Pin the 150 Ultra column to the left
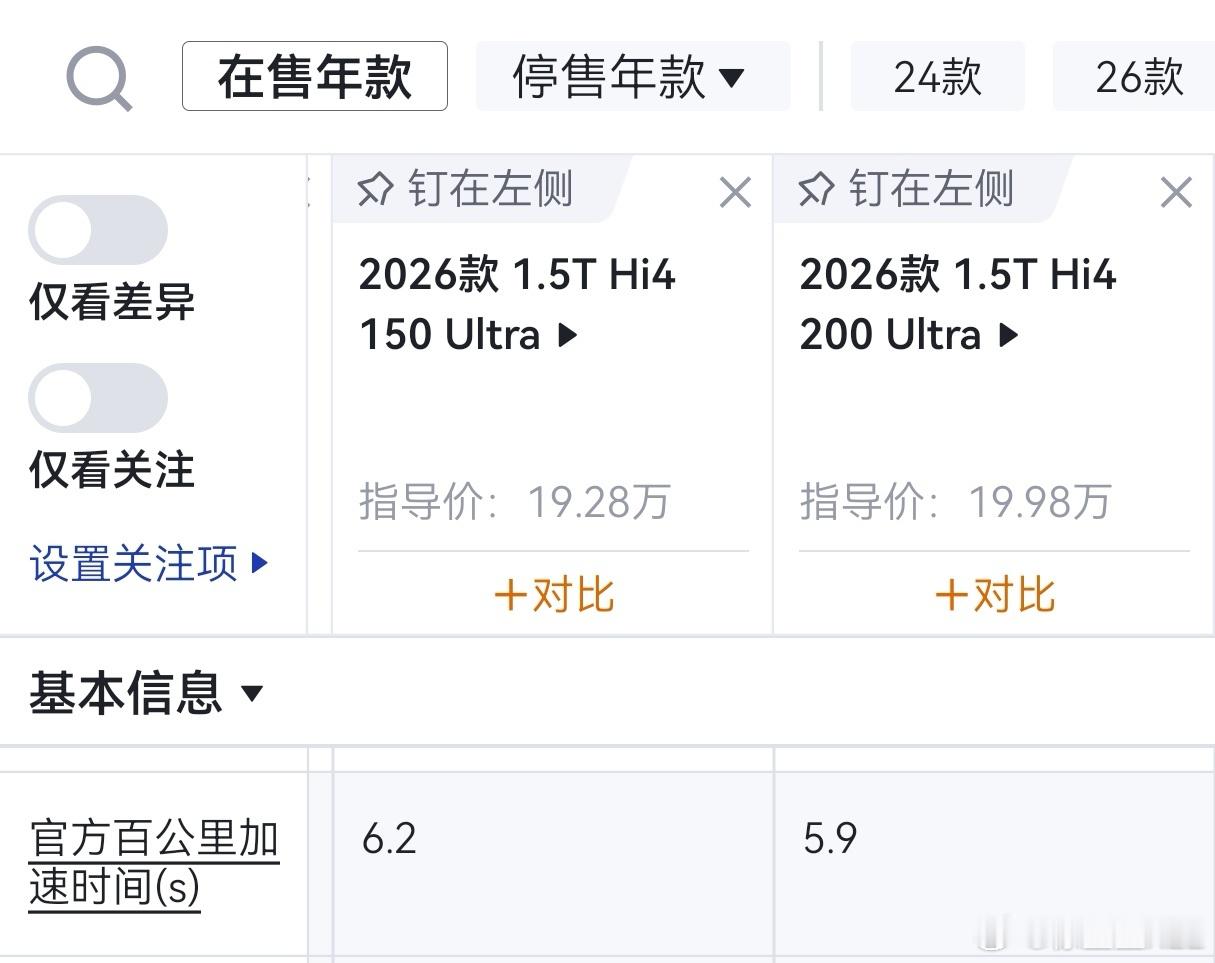This screenshot has width=1215, height=963. [466, 189]
